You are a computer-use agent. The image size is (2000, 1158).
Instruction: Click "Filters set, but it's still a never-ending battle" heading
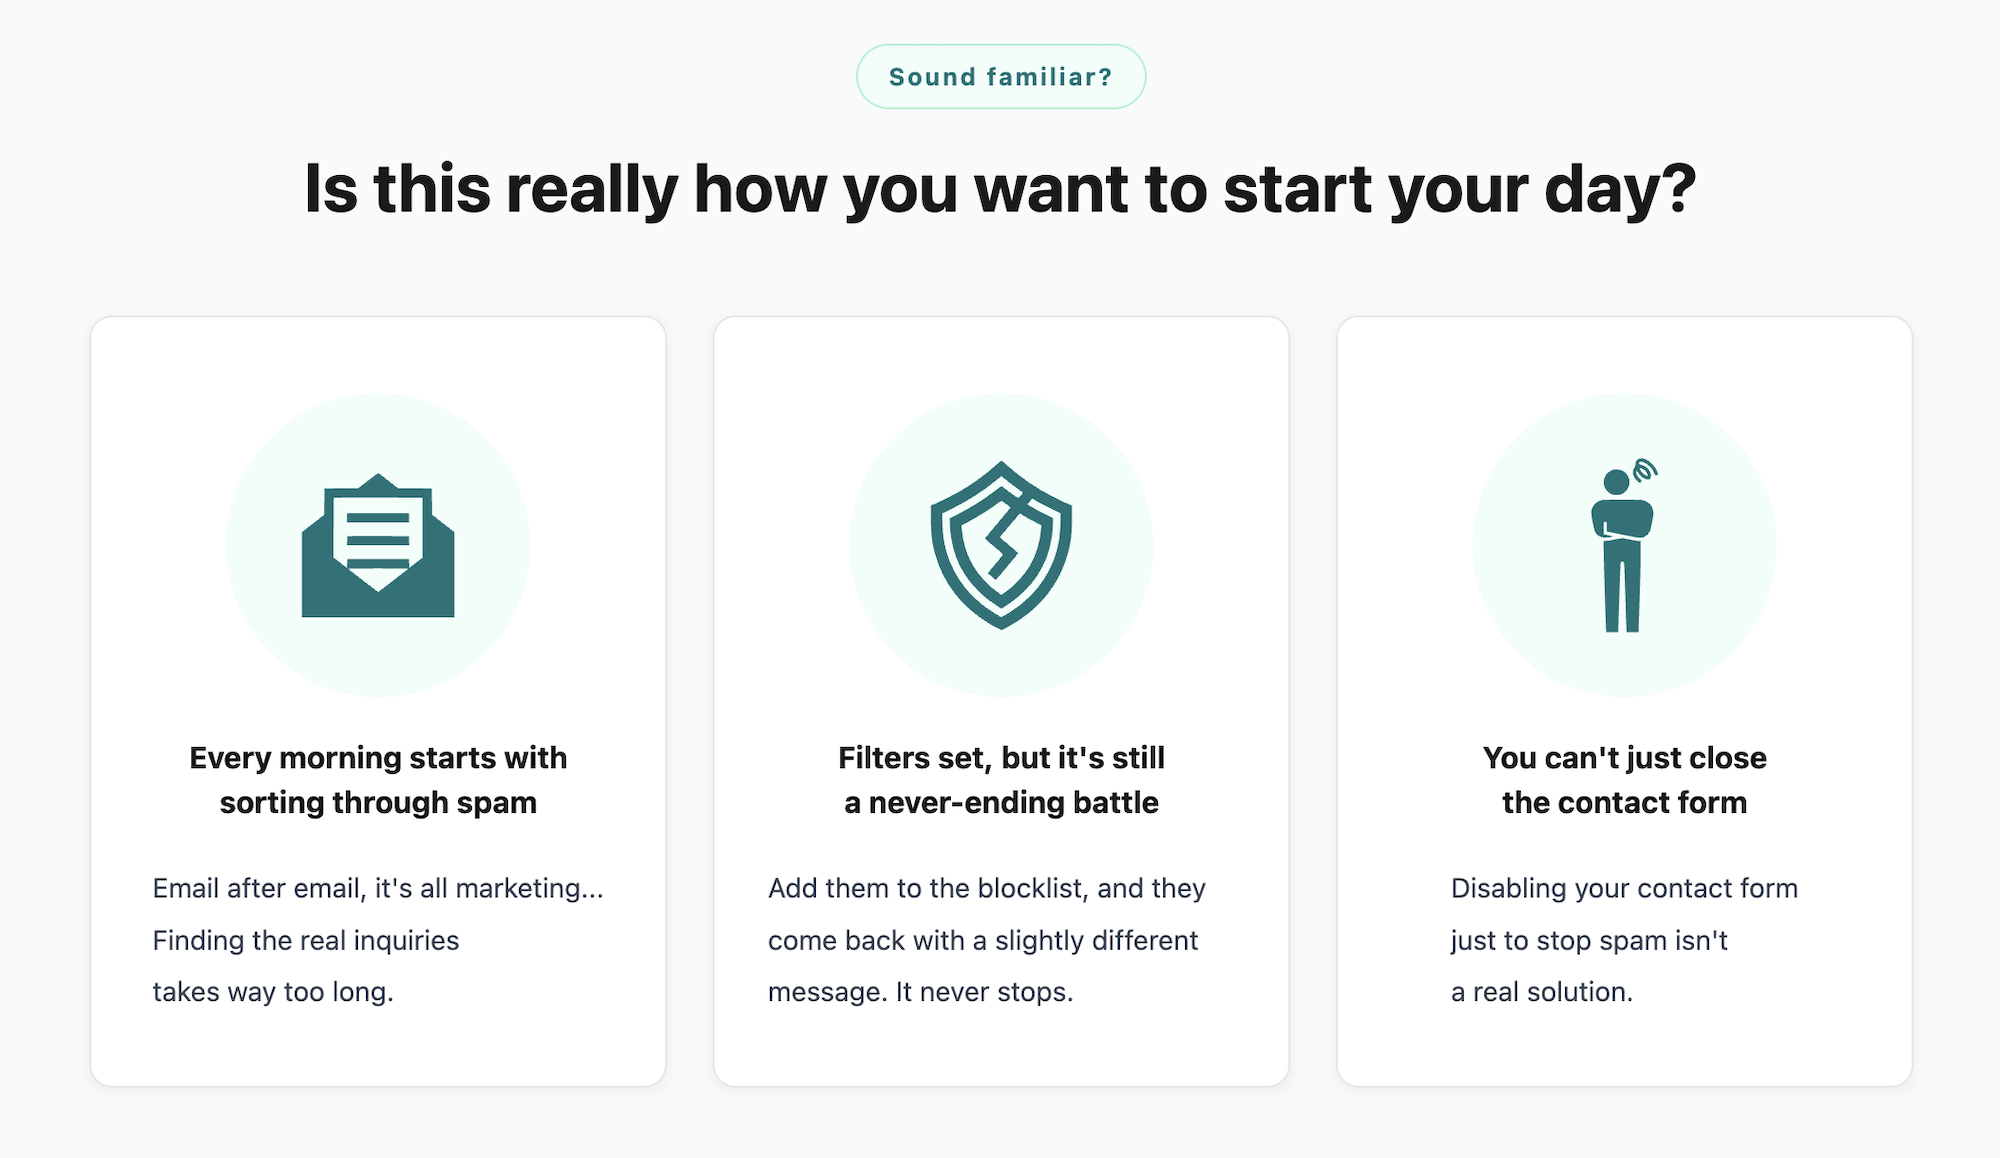pyautogui.click(x=1001, y=758)
